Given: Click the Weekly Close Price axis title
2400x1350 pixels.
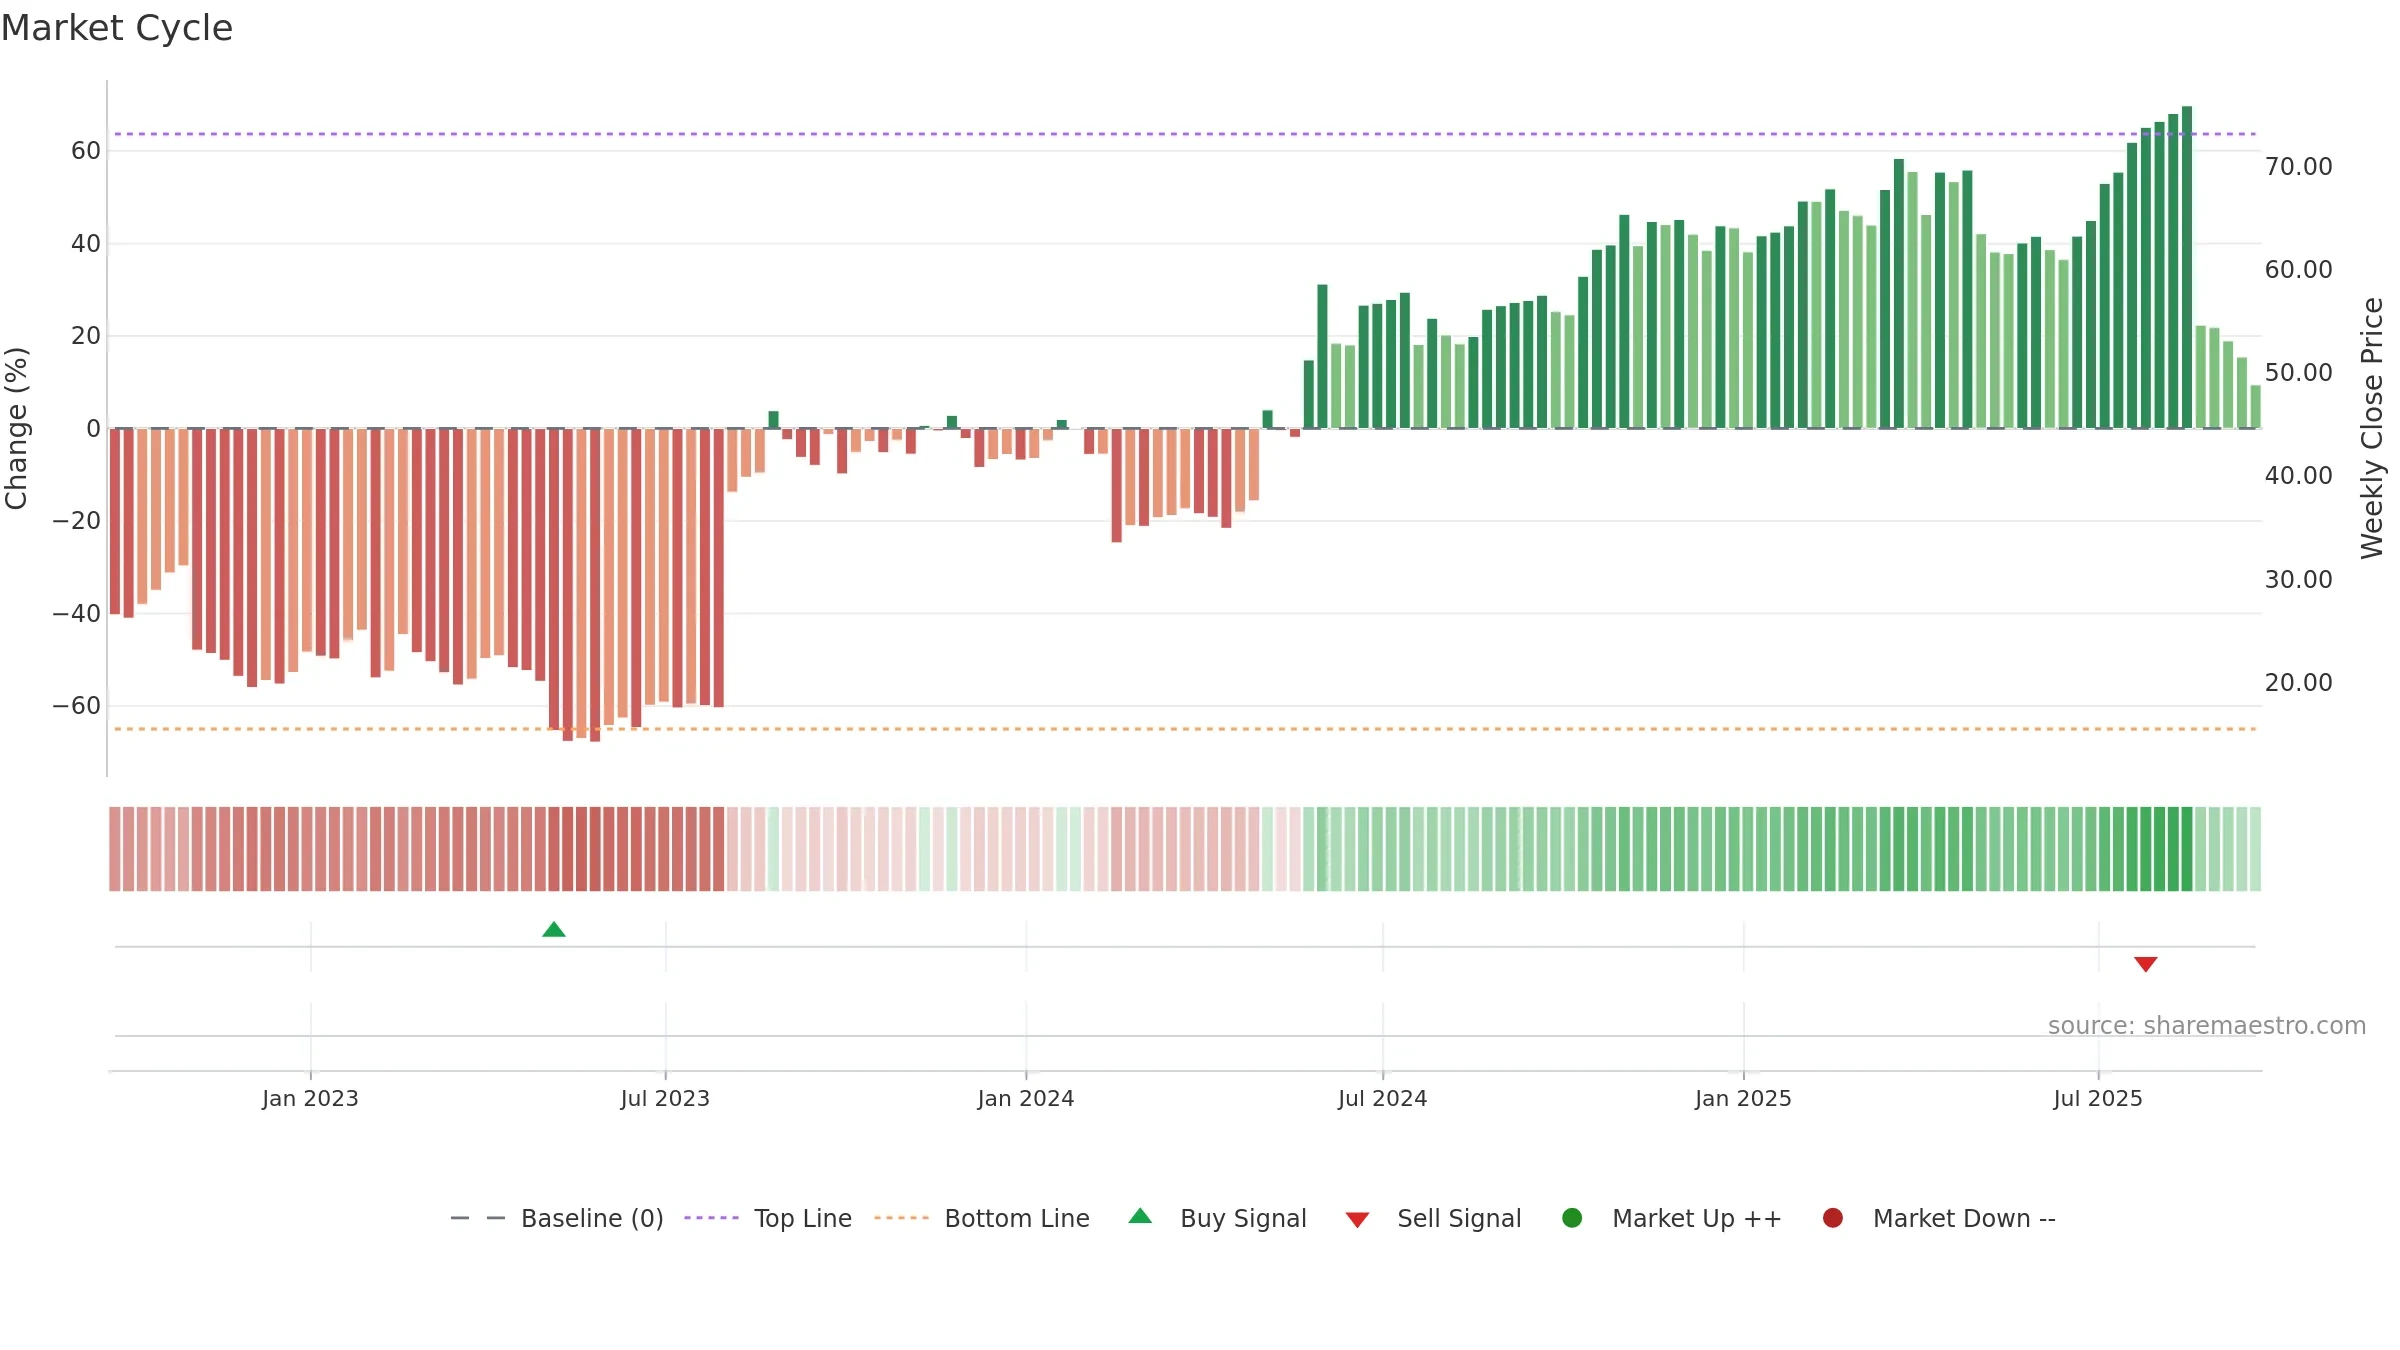Looking at the screenshot, I should tap(2372, 428).
